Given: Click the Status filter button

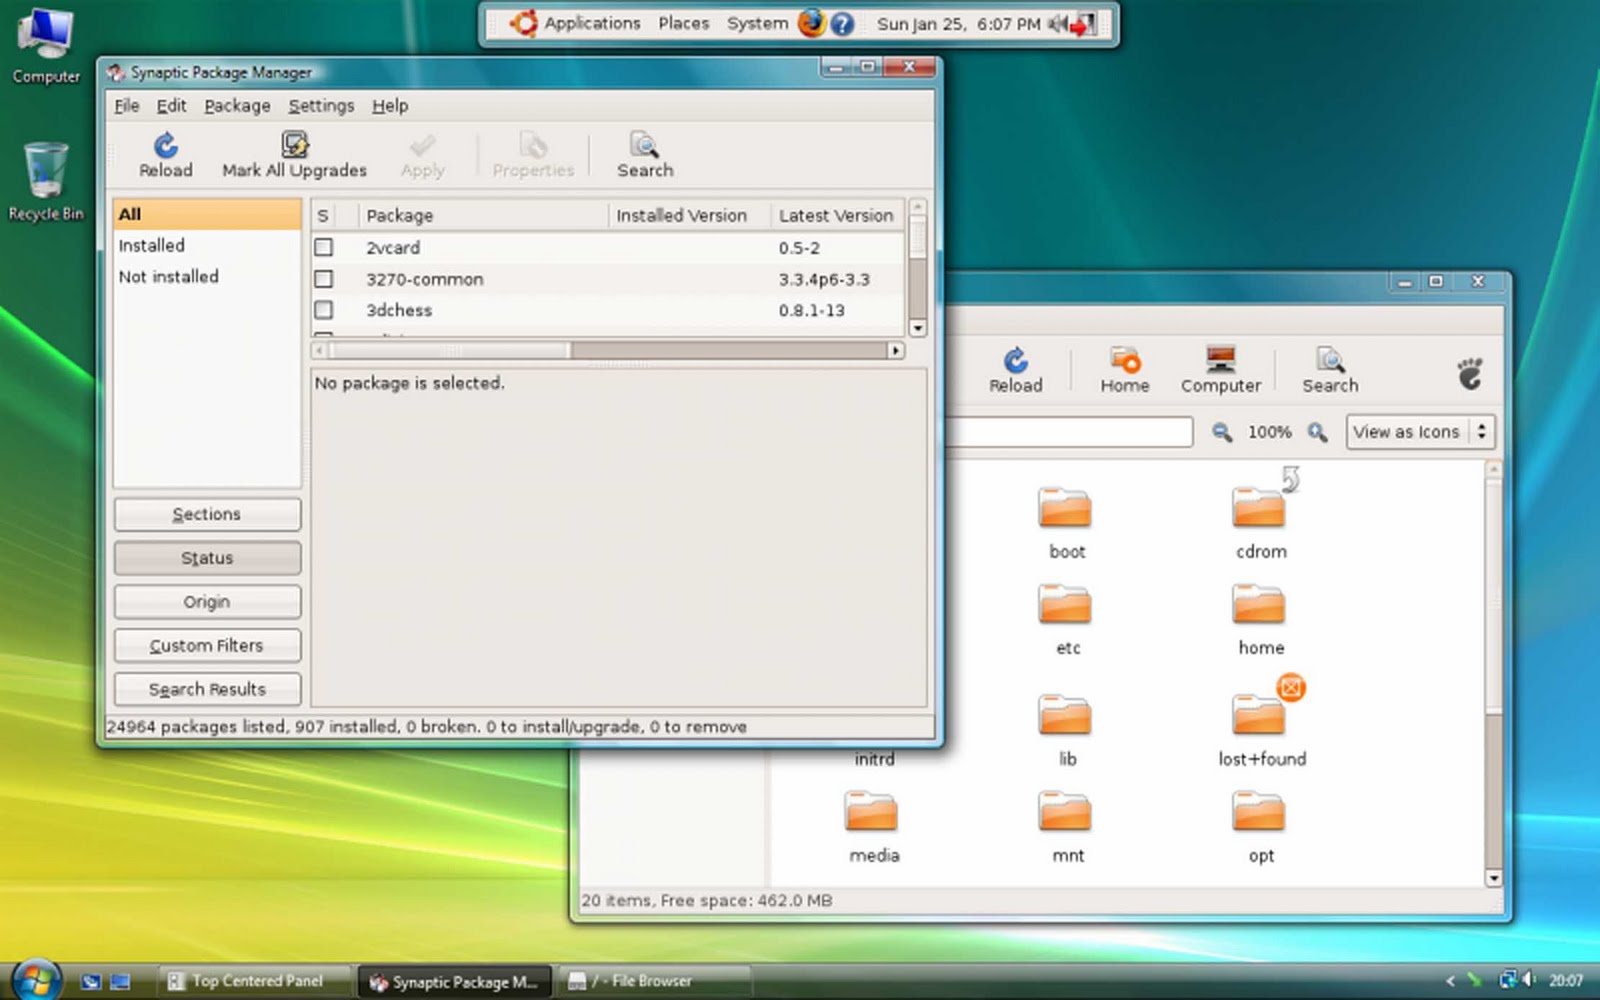Looking at the screenshot, I should [x=207, y=558].
